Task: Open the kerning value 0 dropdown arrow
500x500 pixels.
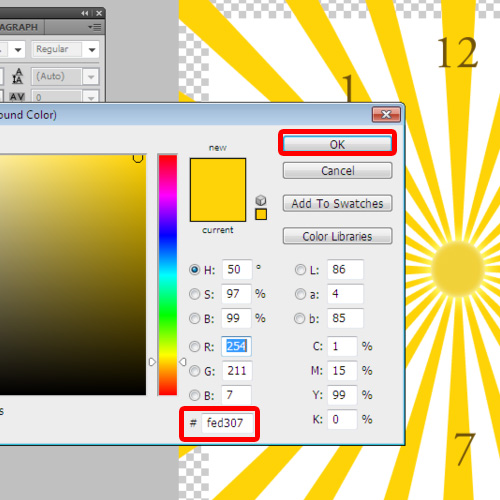Action: click(x=91, y=97)
